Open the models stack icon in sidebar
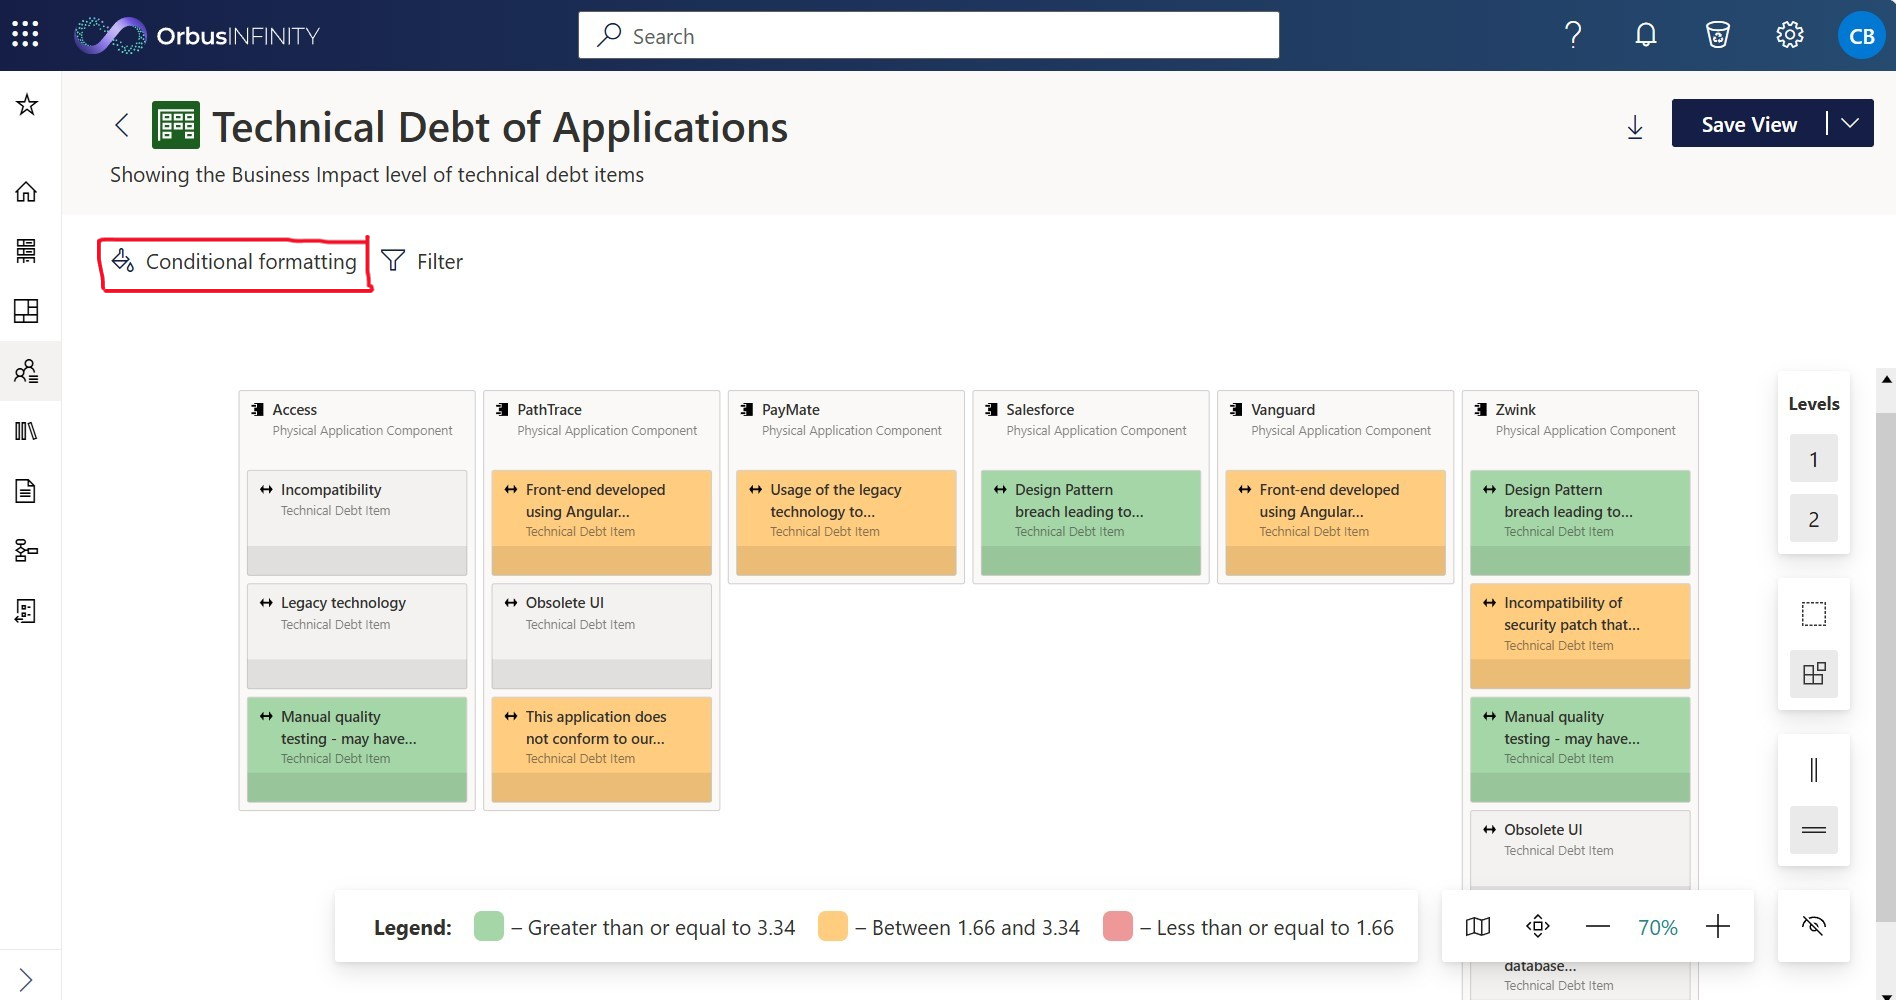 (27, 251)
